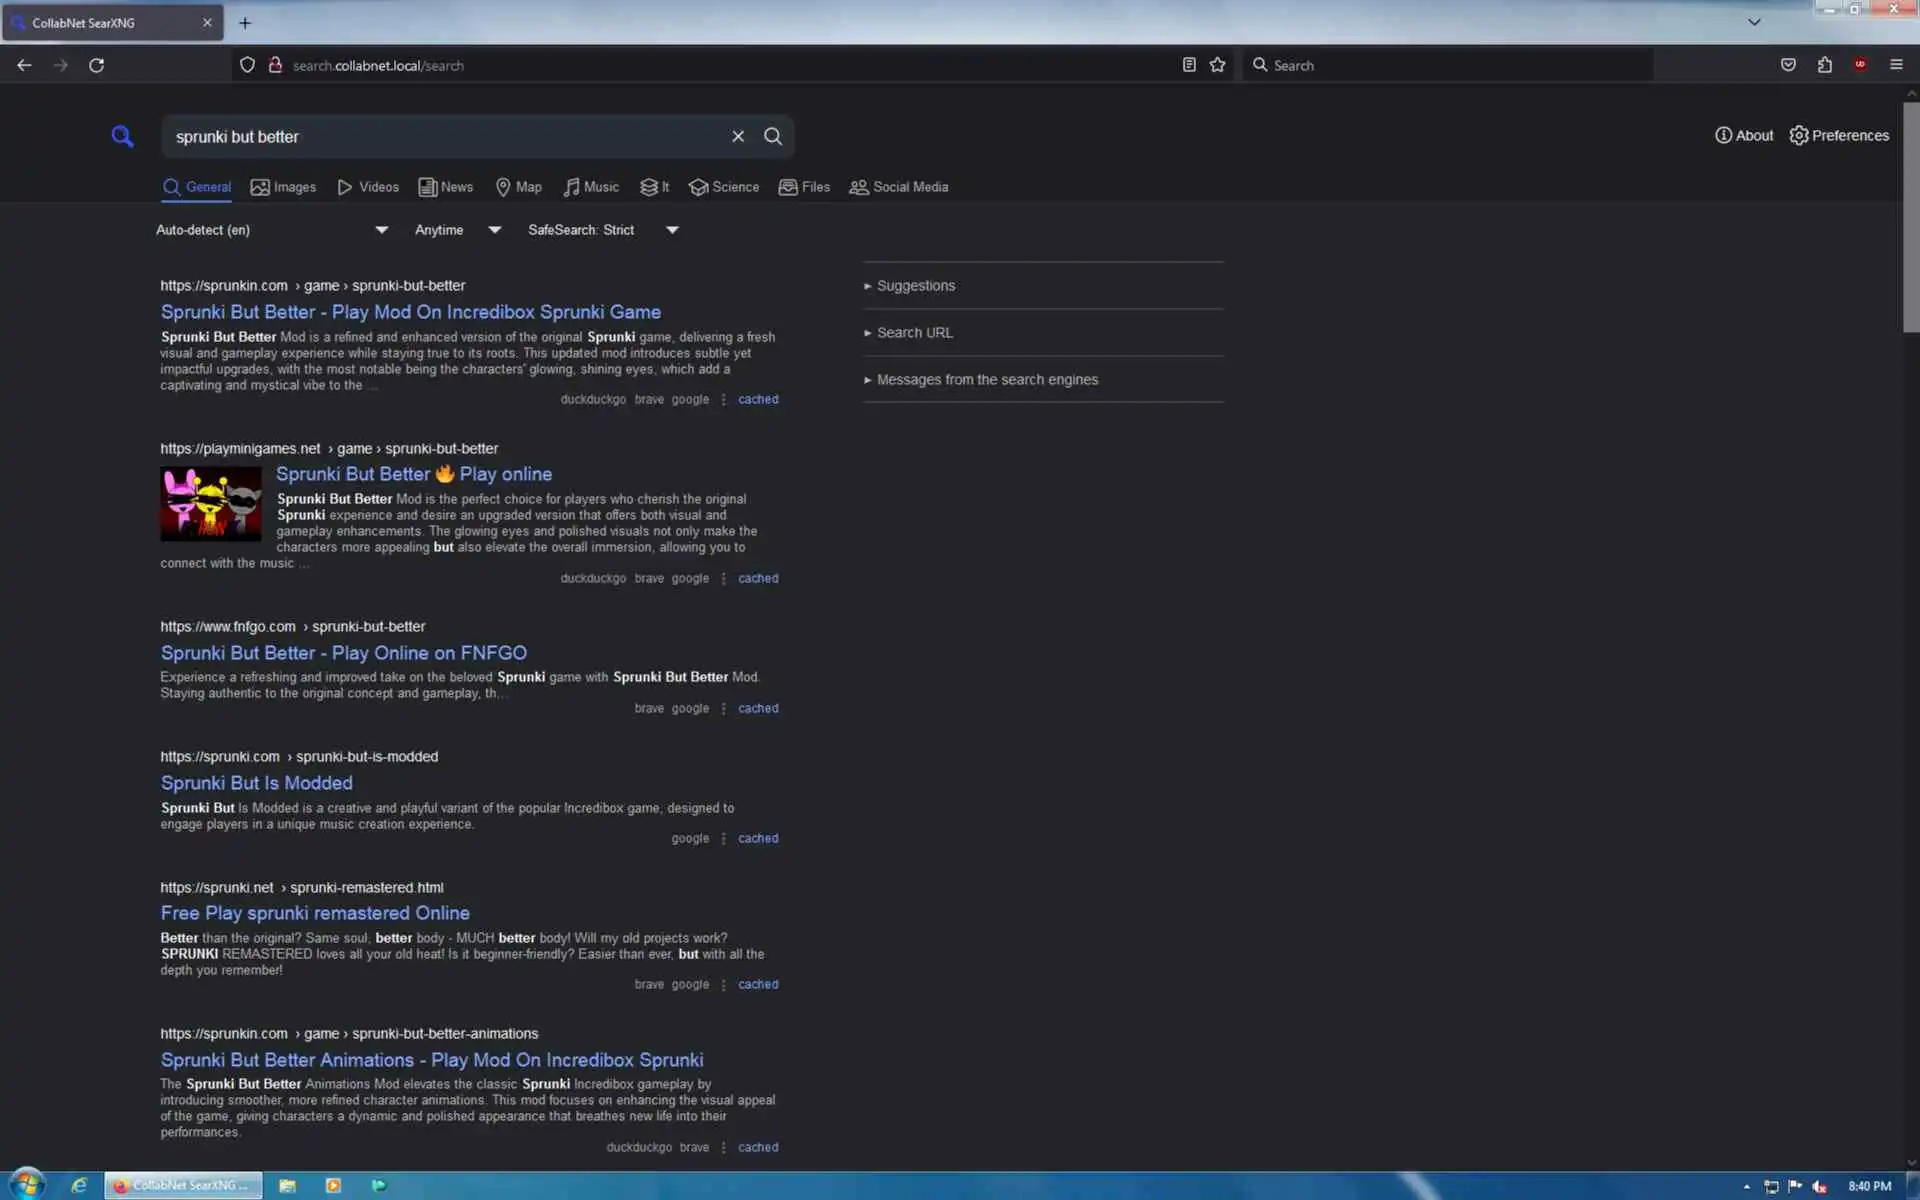
Task: Expand the Search URL section
Action: 914,333
